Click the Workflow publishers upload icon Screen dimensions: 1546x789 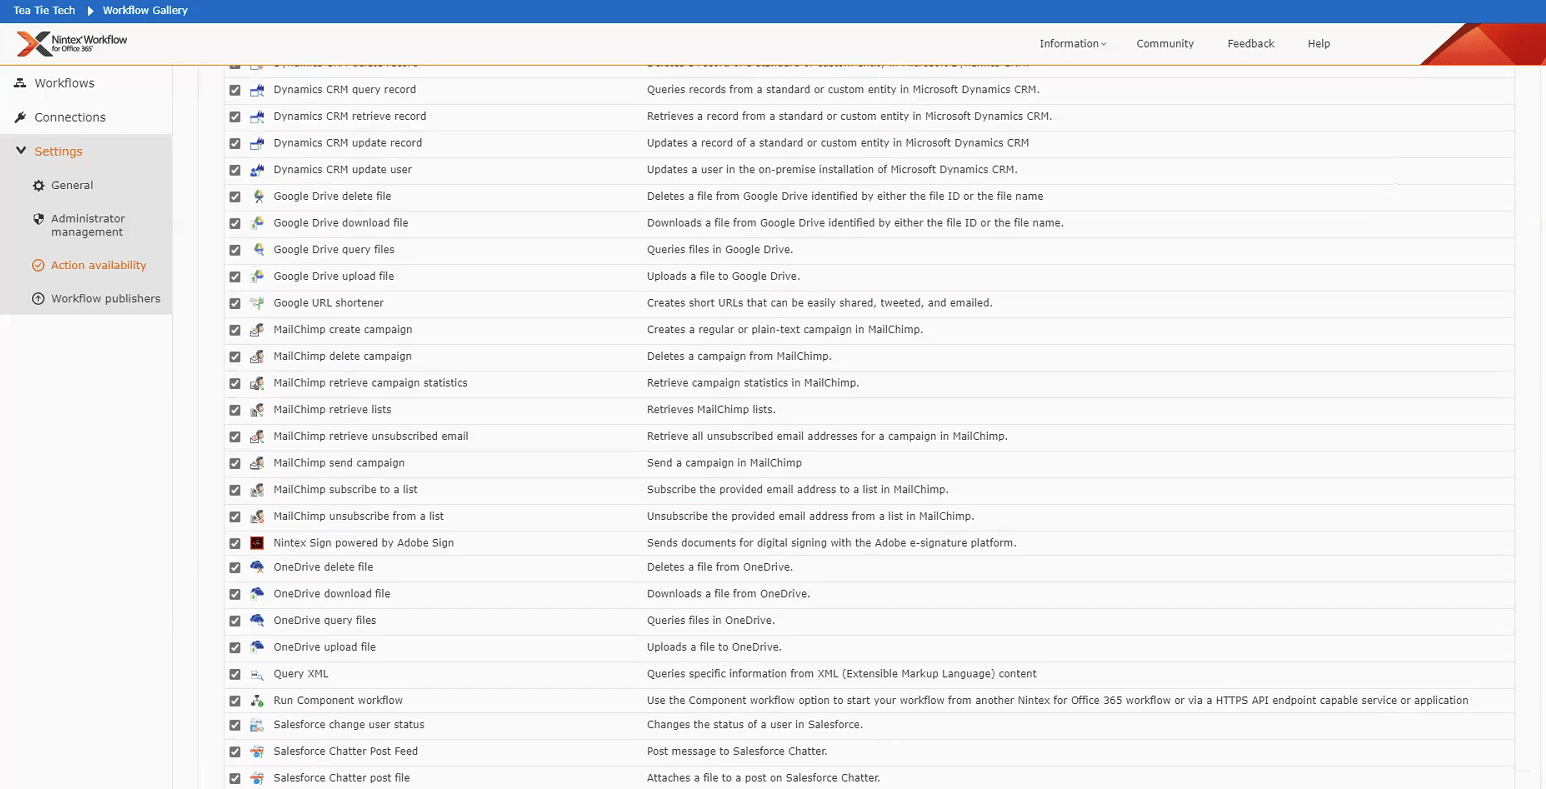[x=39, y=298]
